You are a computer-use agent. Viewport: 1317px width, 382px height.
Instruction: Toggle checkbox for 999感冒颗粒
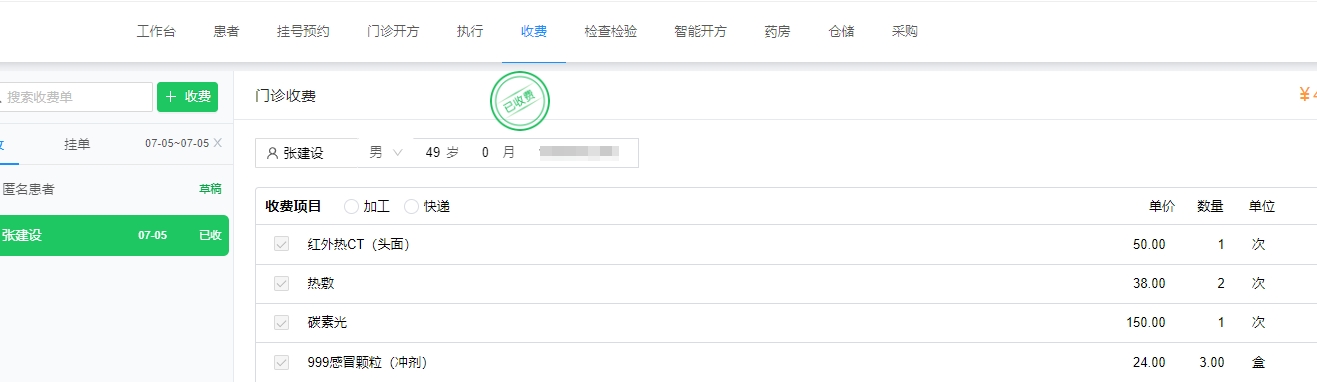pyautogui.click(x=282, y=362)
